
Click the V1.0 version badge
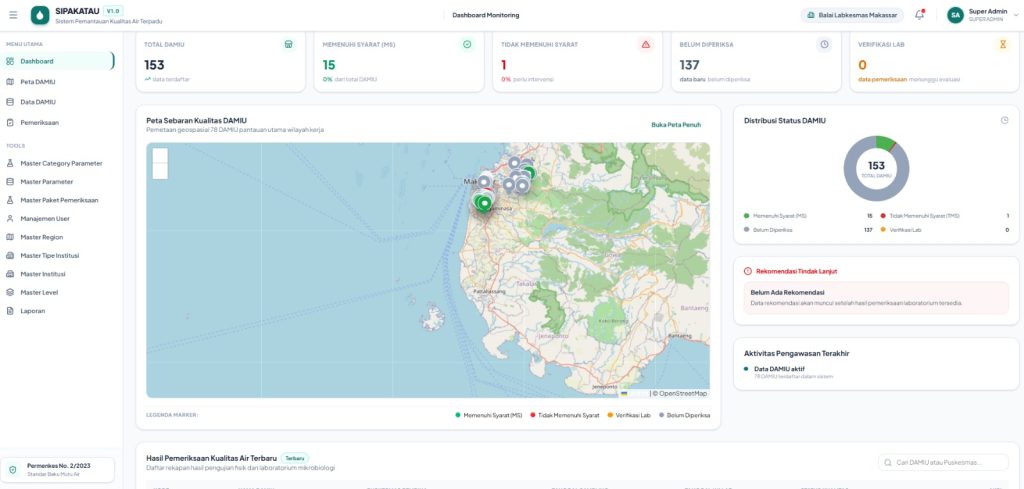coord(114,11)
